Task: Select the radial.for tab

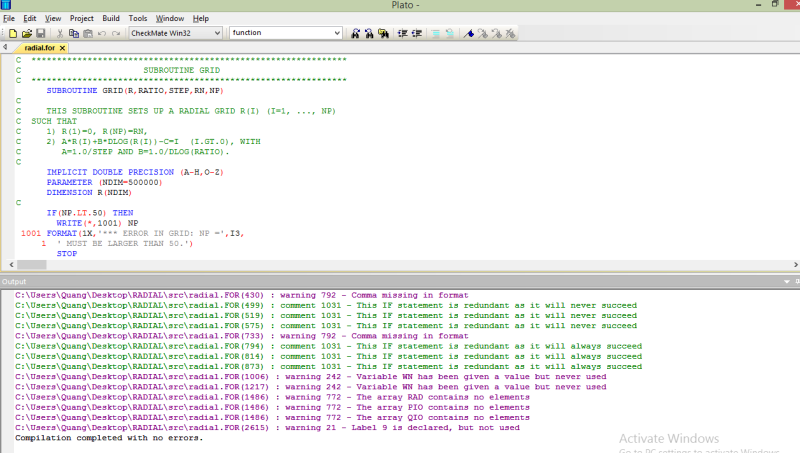Action: (39, 47)
